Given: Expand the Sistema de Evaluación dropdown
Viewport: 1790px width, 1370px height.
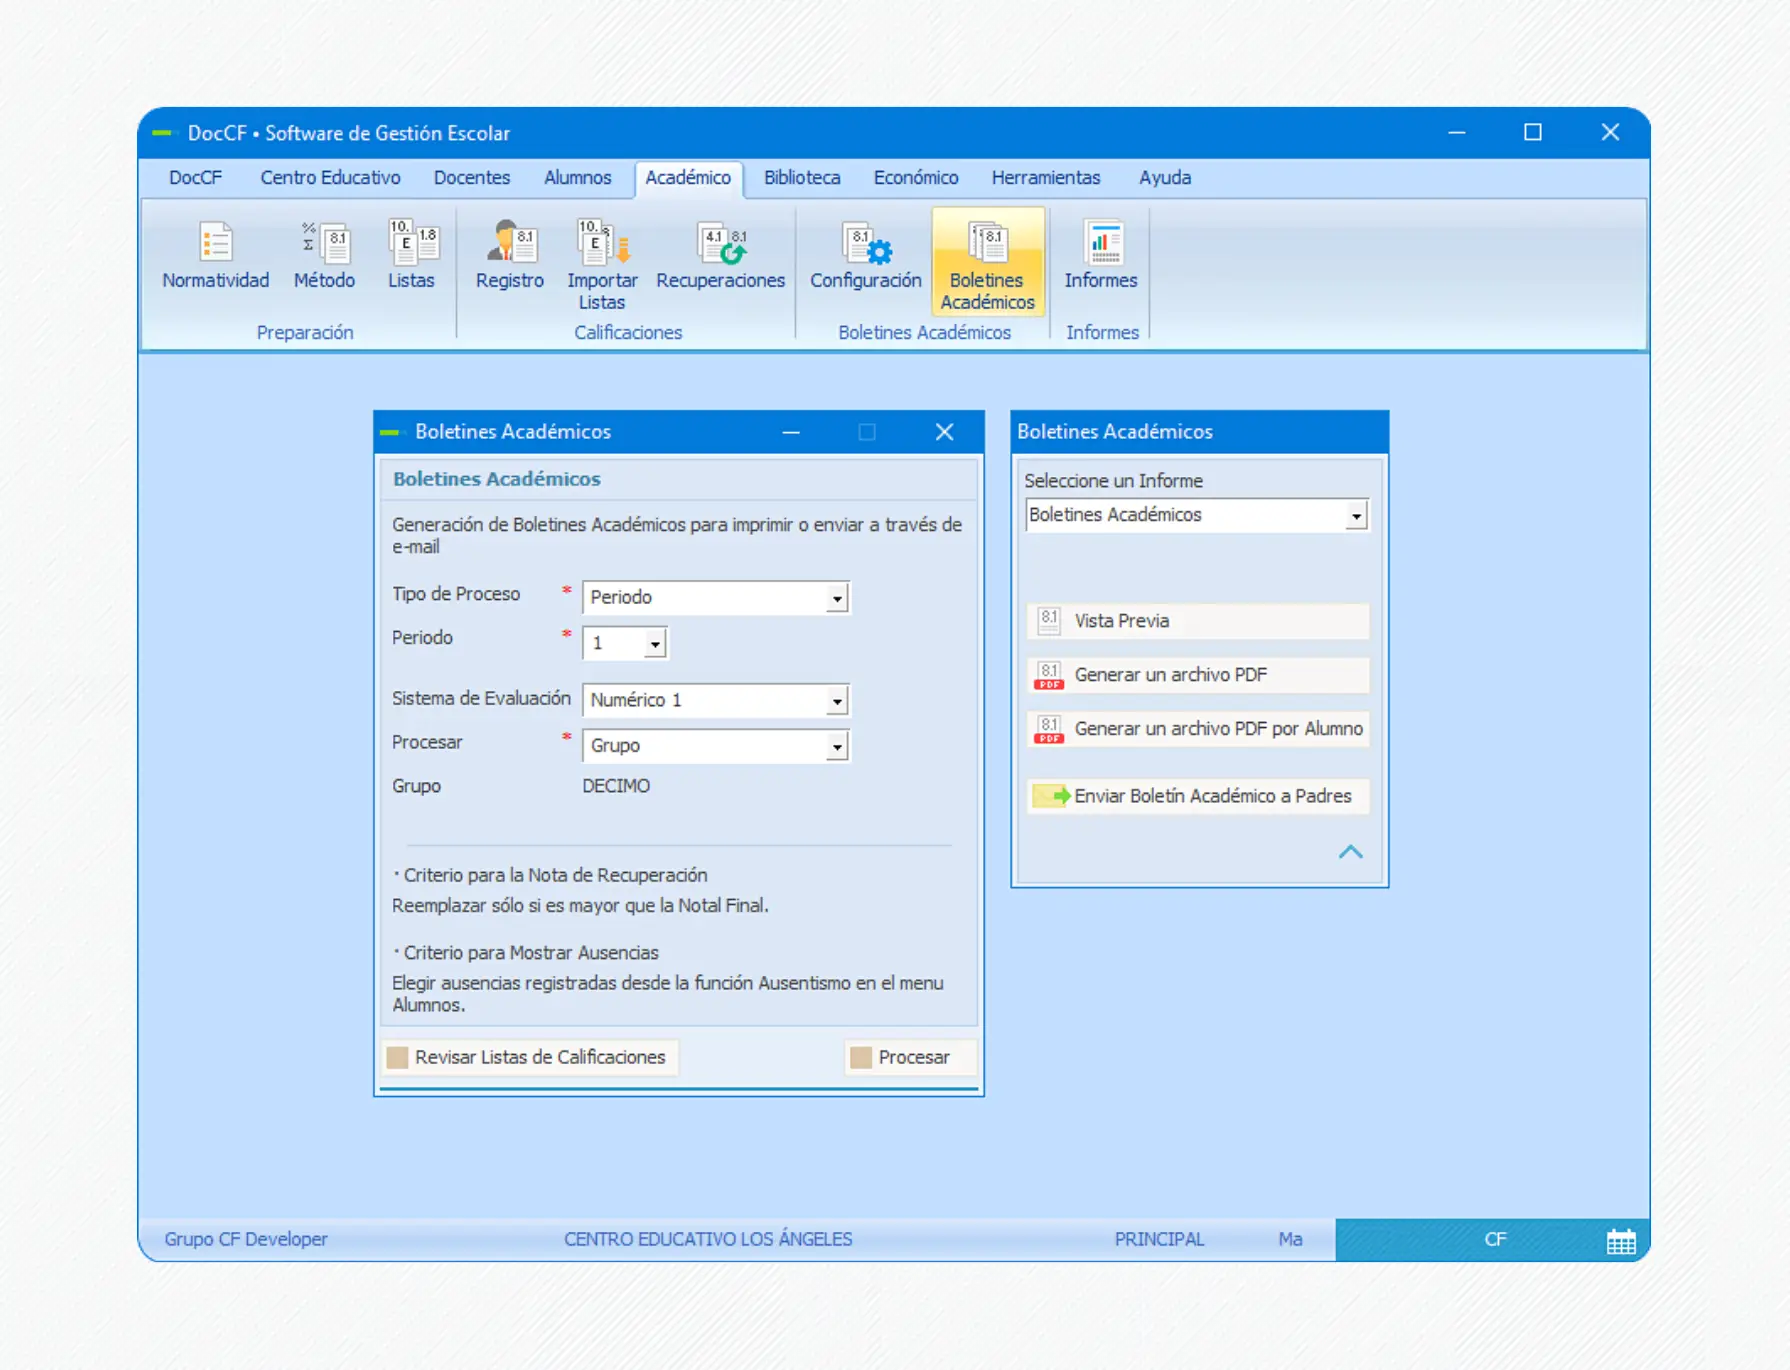Looking at the screenshot, I should 837,701.
